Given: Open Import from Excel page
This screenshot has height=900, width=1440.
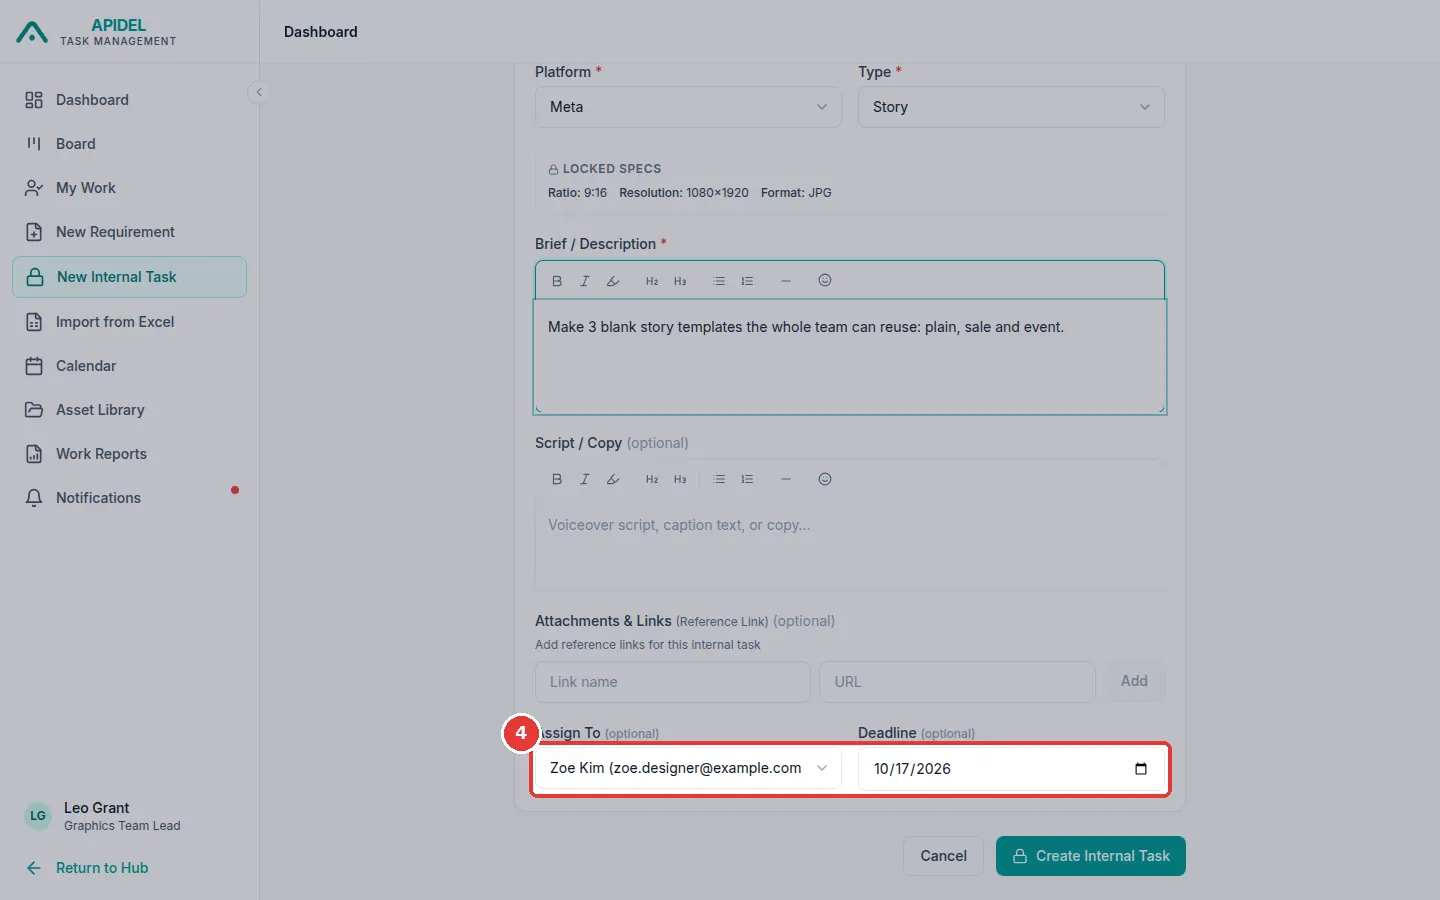Looking at the screenshot, I should pos(129,322).
